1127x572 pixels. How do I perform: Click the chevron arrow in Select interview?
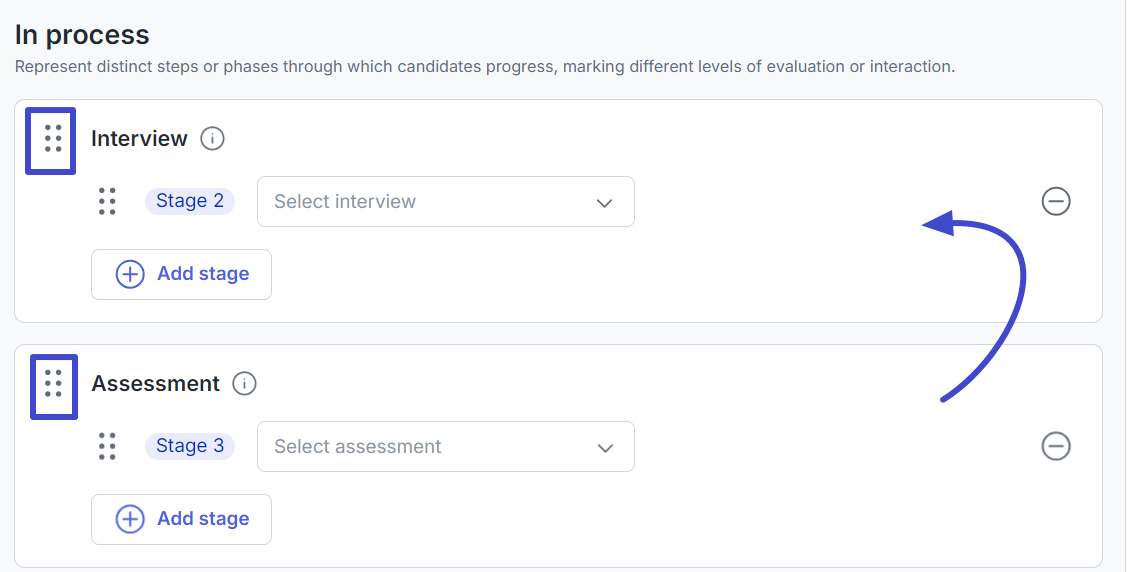point(604,203)
